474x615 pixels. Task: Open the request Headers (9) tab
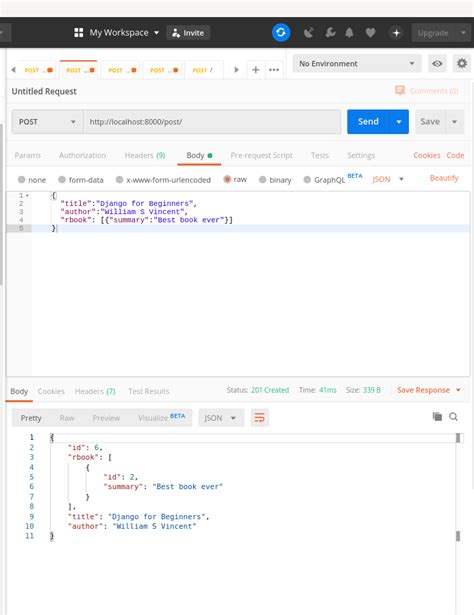pos(145,155)
